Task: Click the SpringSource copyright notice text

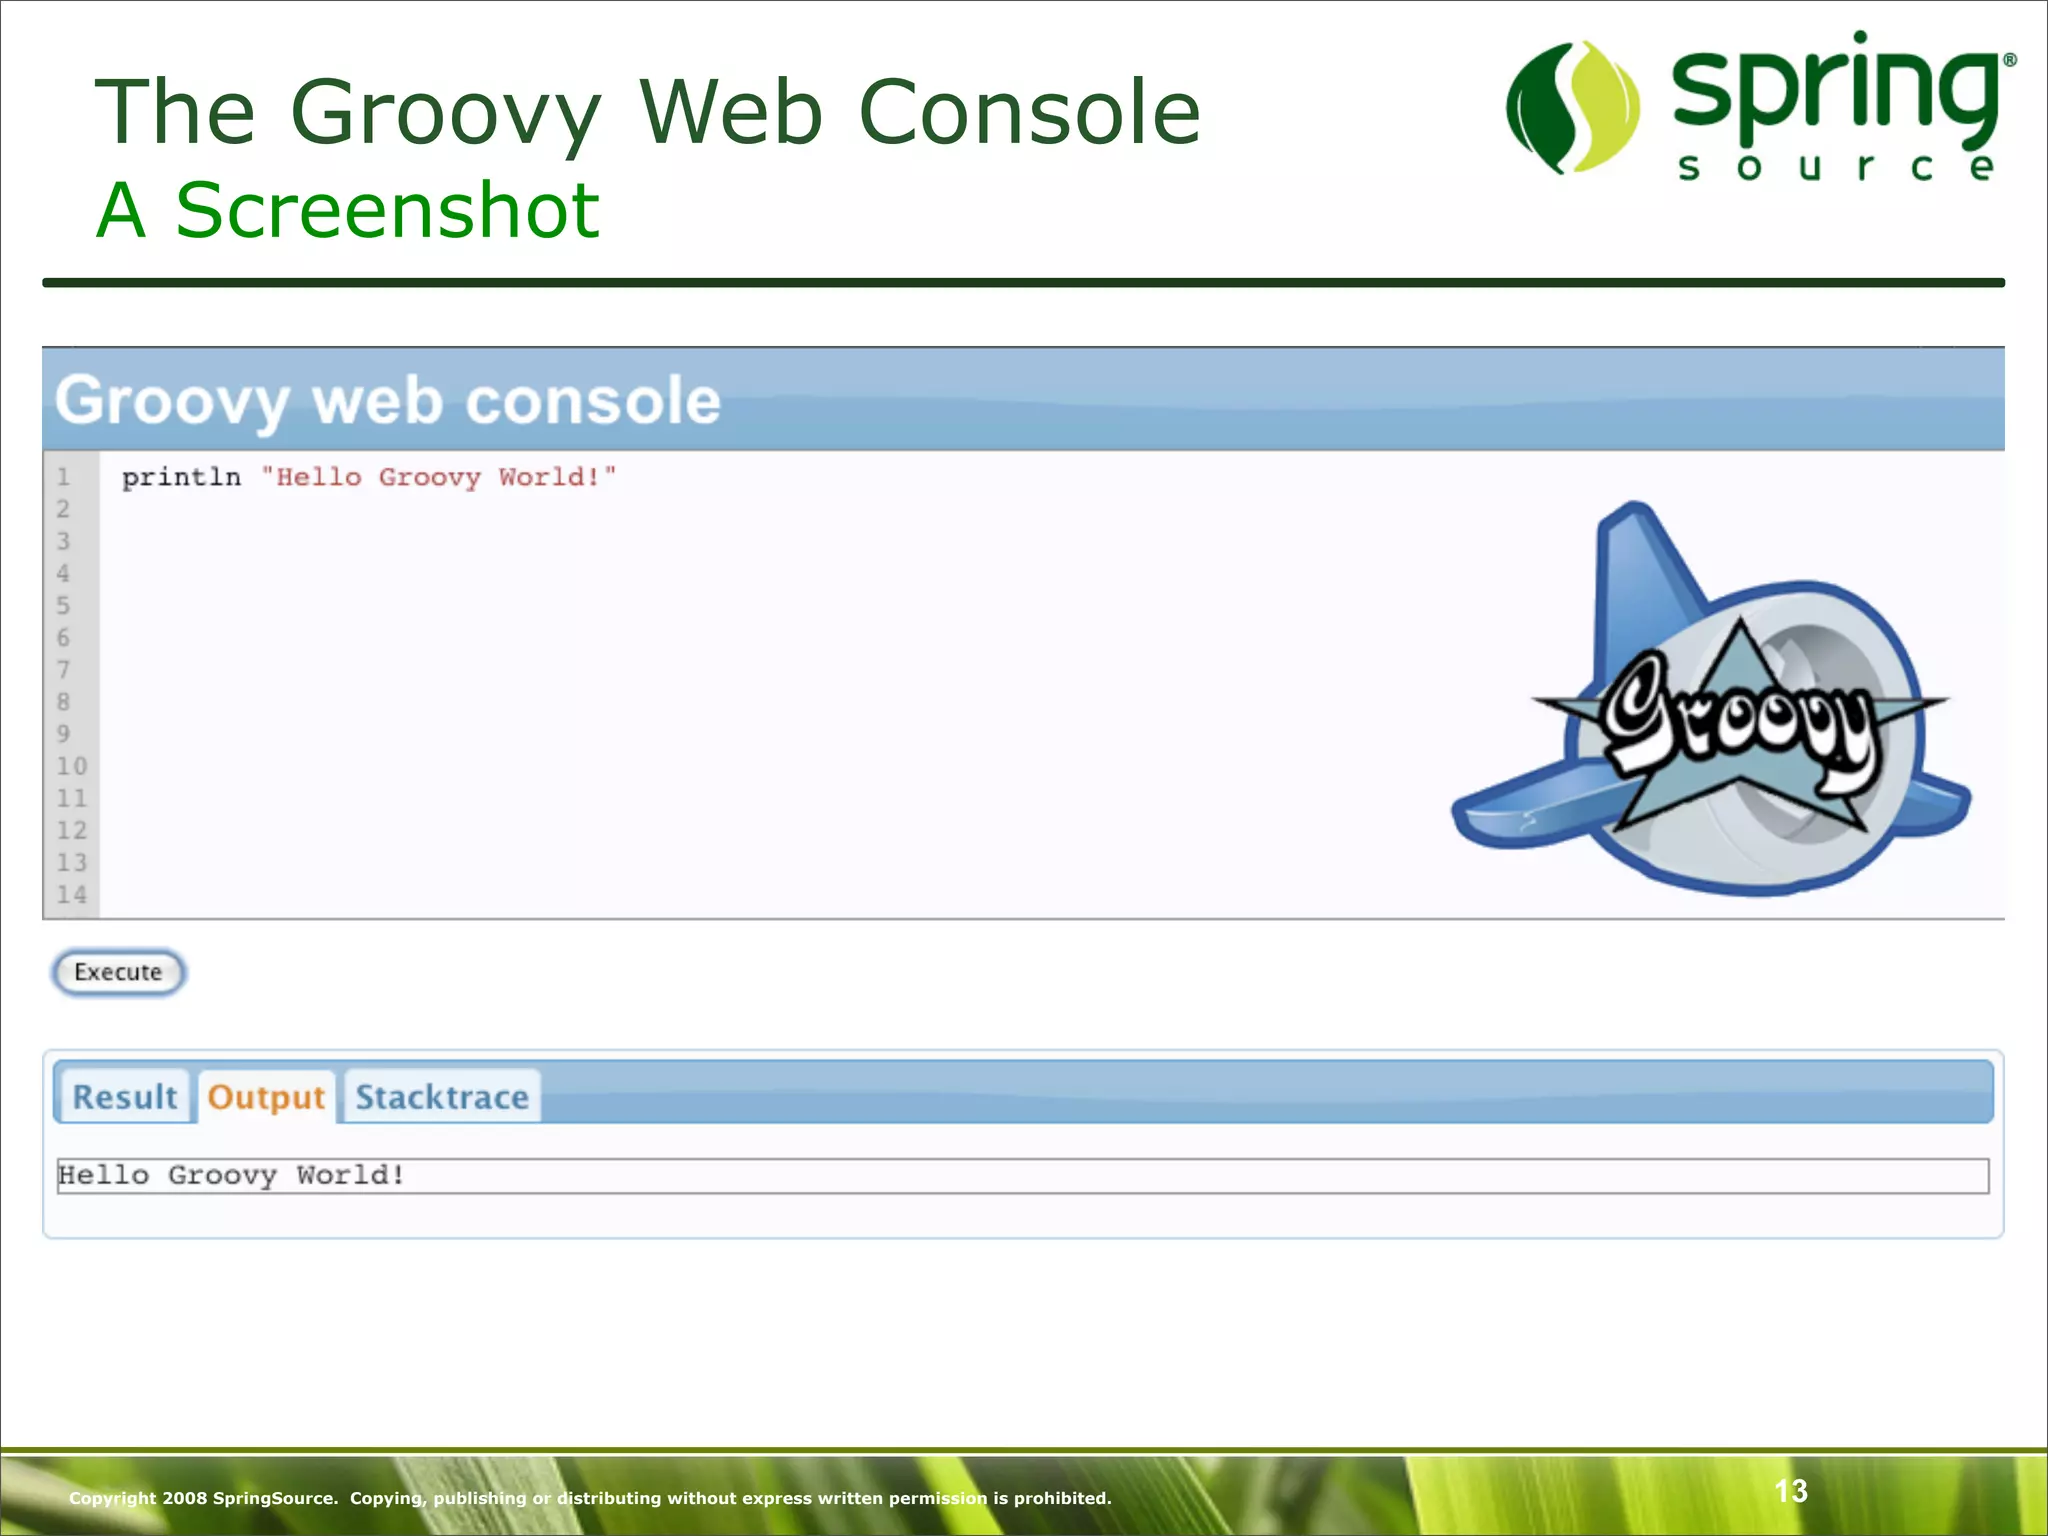Action: click(x=590, y=1498)
